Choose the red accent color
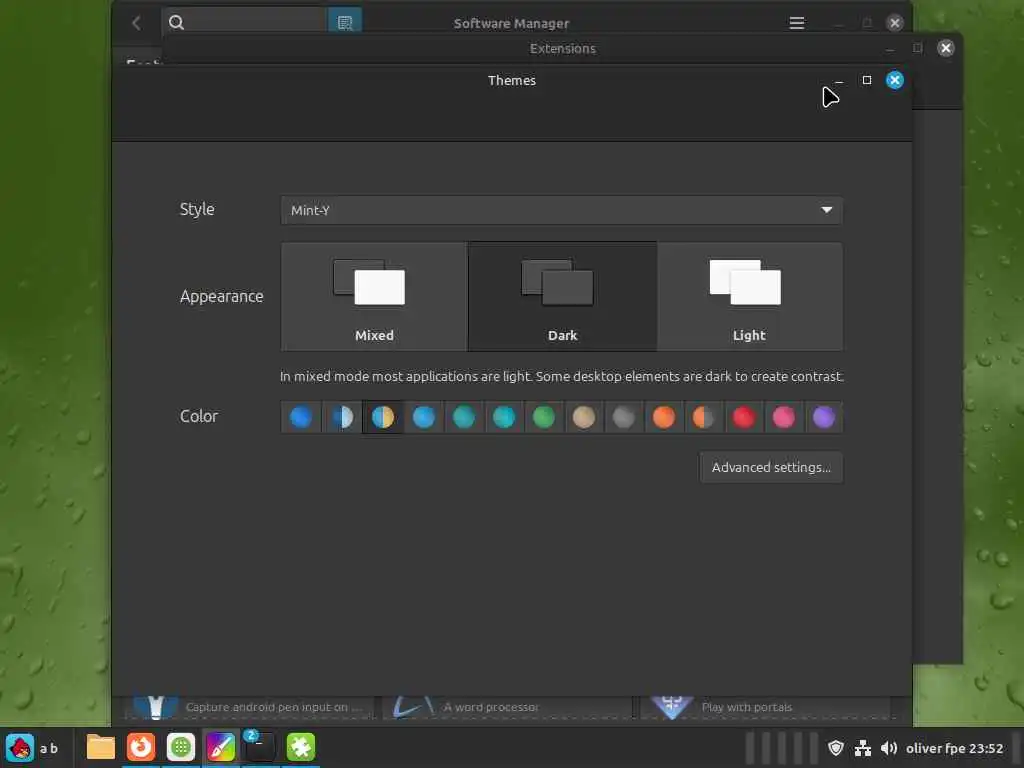The height and width of the screenshot is (768, 1024). coord(744,417)
